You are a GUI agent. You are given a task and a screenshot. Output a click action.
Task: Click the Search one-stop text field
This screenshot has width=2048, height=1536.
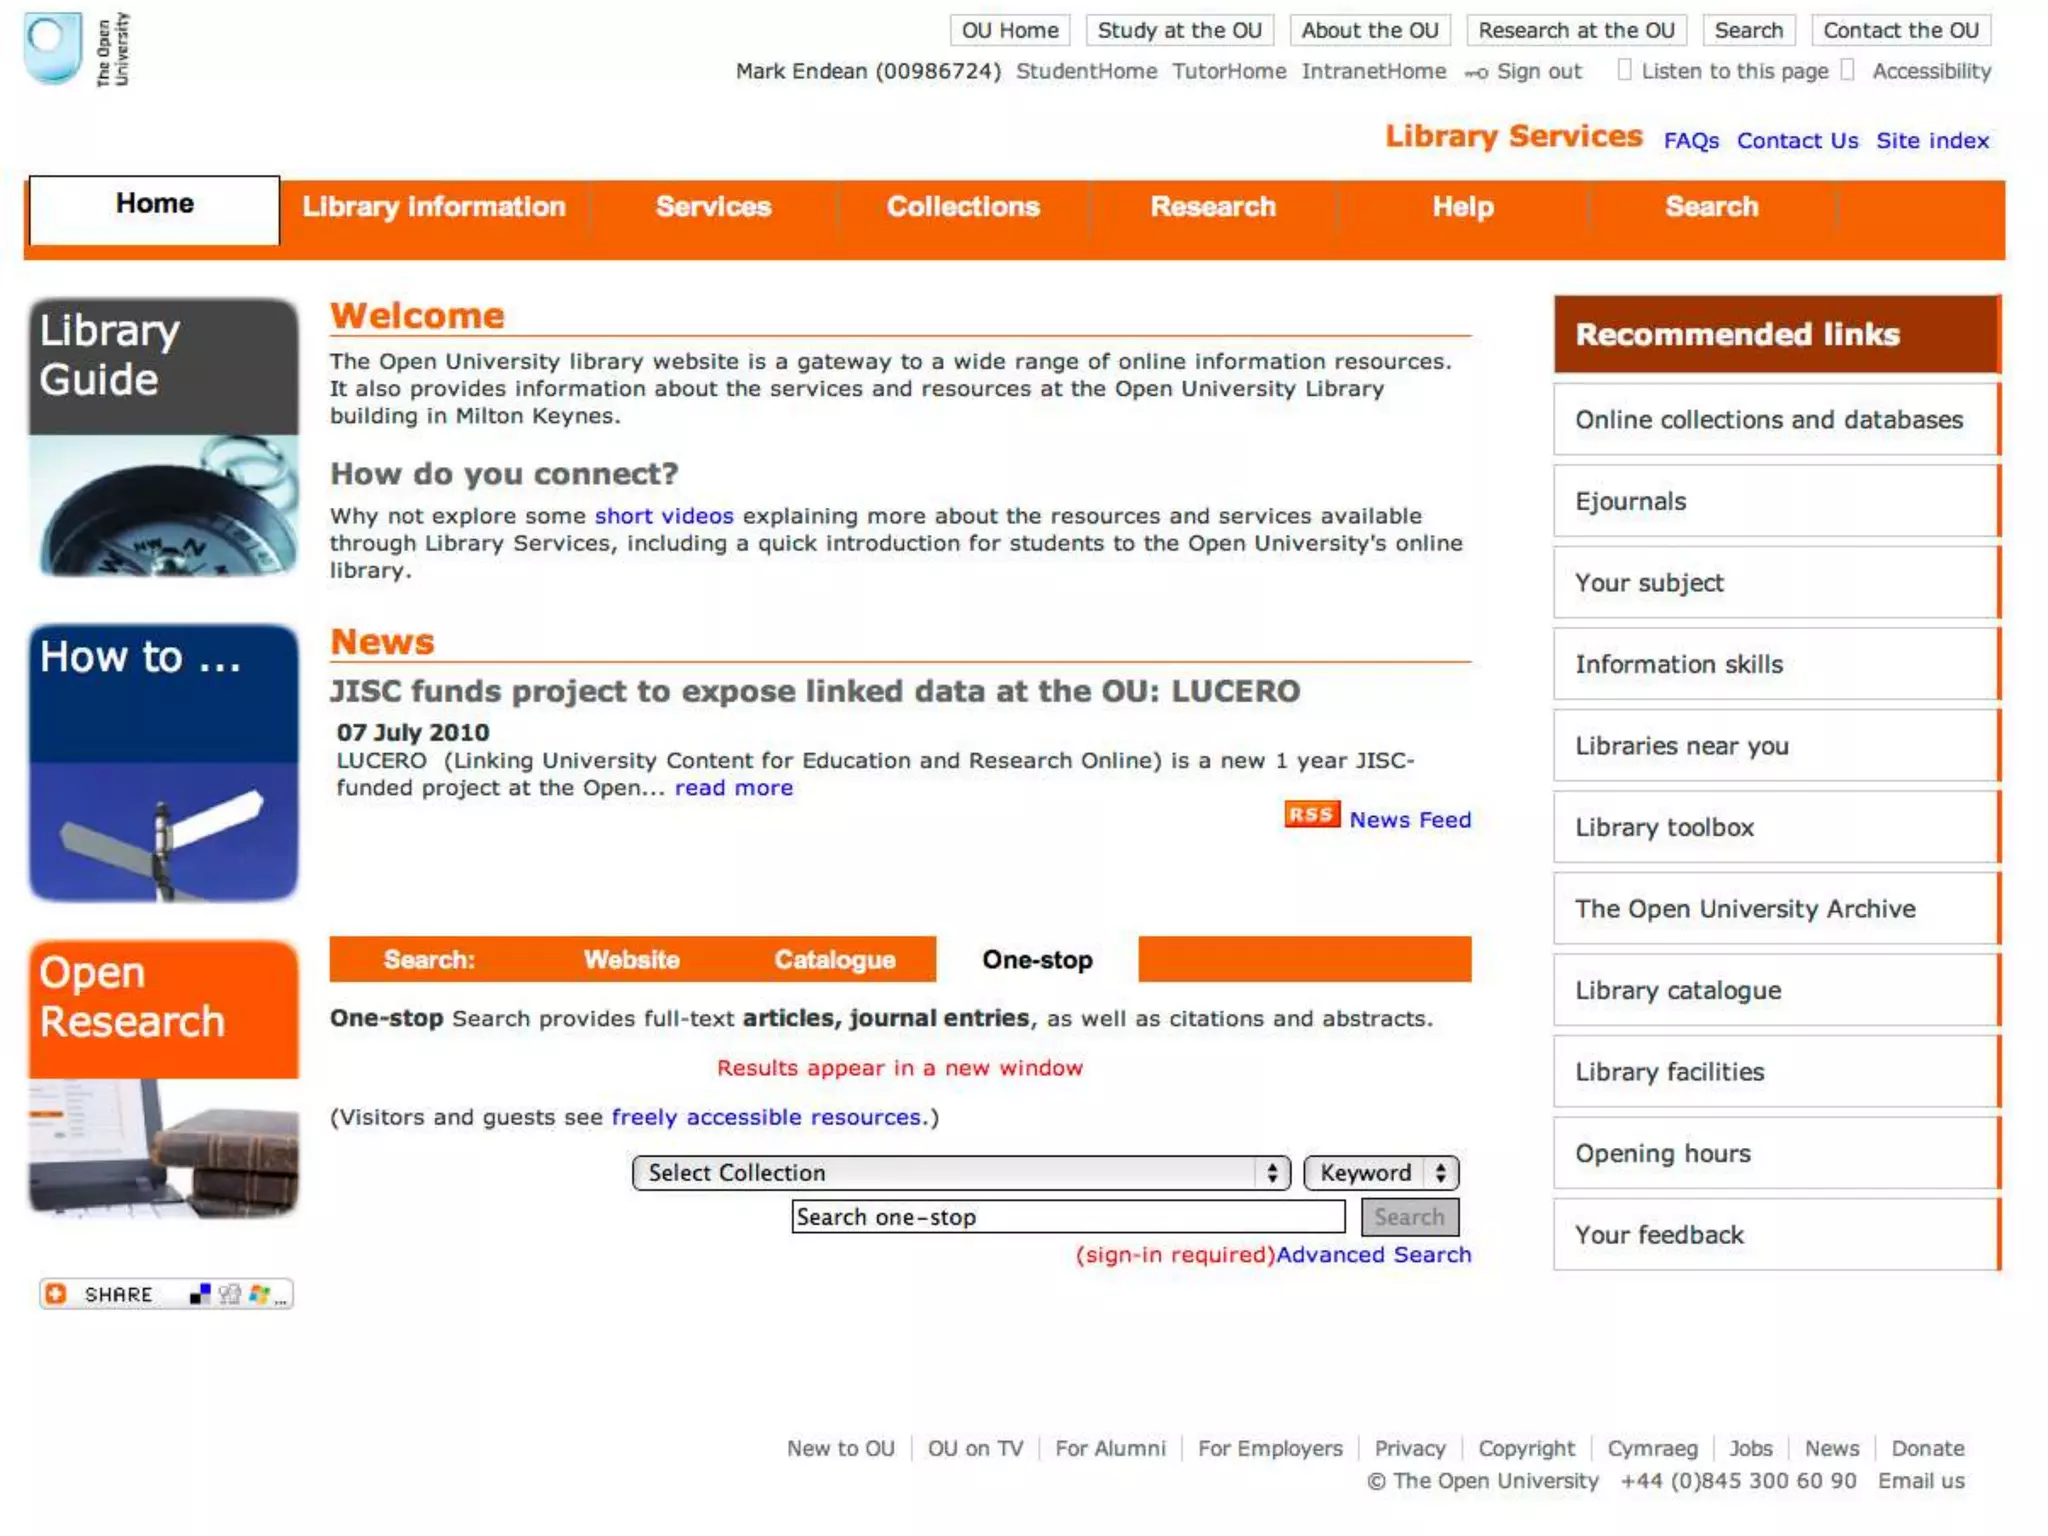1066,1217
